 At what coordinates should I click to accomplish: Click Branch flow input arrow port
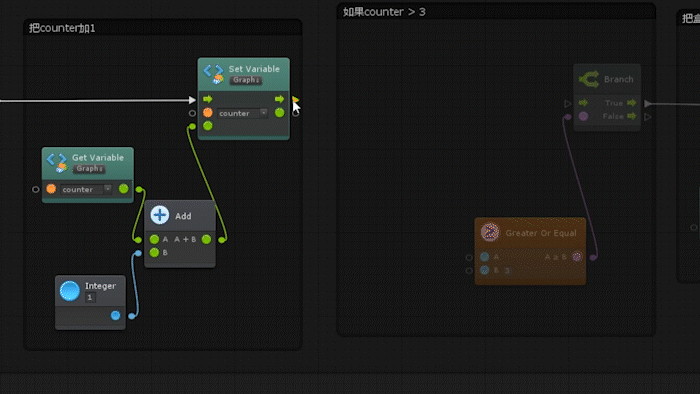tap(583, 103)
